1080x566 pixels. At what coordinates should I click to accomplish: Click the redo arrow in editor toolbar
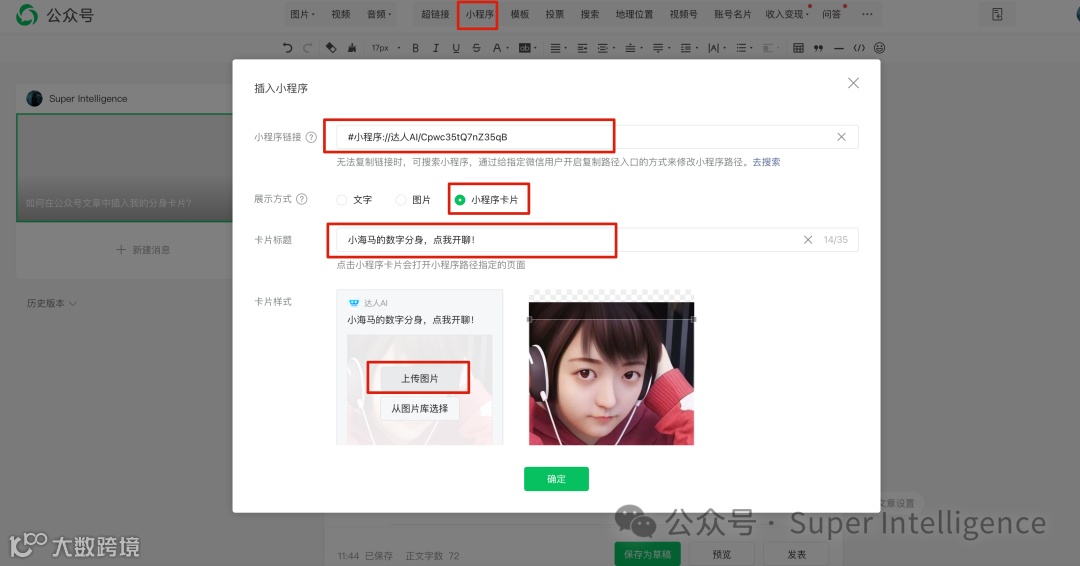(307, 48)
